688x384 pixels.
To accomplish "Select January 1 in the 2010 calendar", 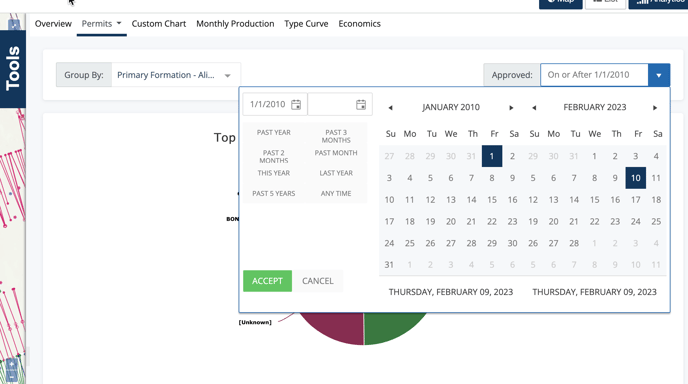I will click(x=492, y=156).
